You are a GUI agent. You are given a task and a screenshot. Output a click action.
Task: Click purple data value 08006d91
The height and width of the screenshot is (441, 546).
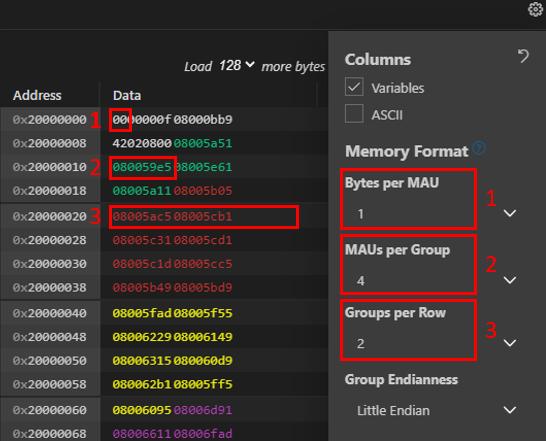click(203, 410)
